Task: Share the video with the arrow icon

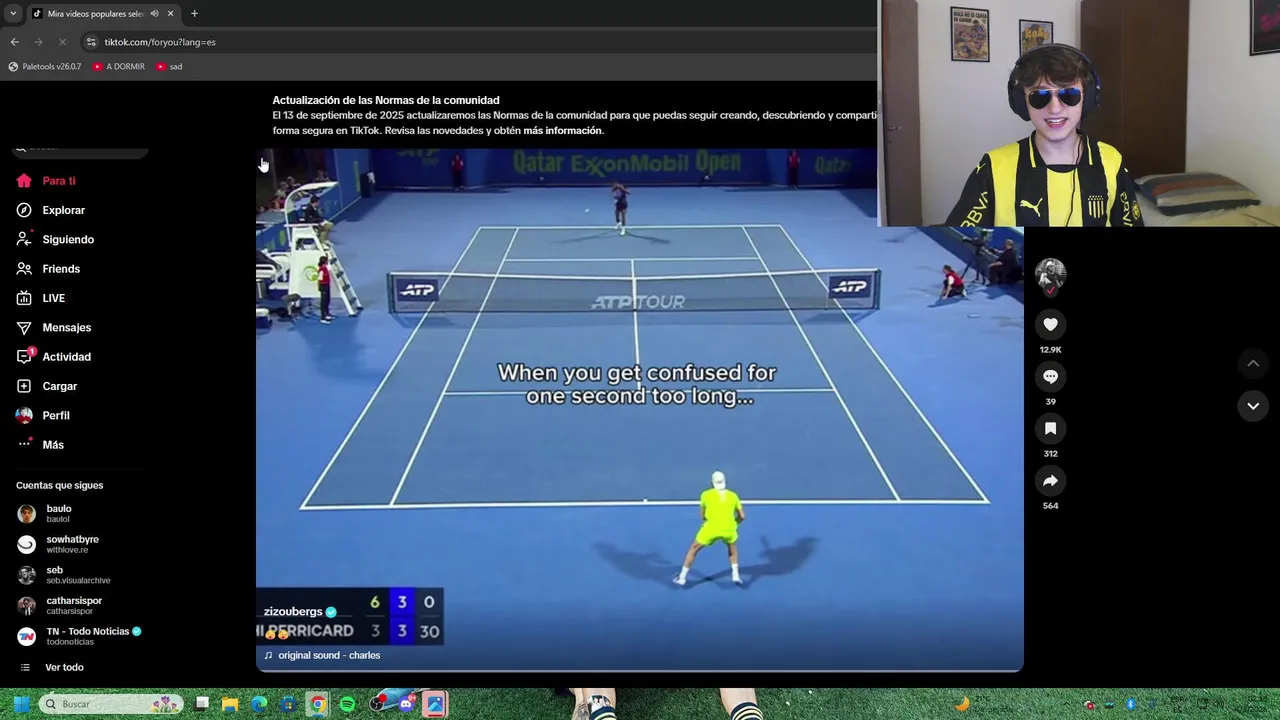Action: [x=1050, y=481]
